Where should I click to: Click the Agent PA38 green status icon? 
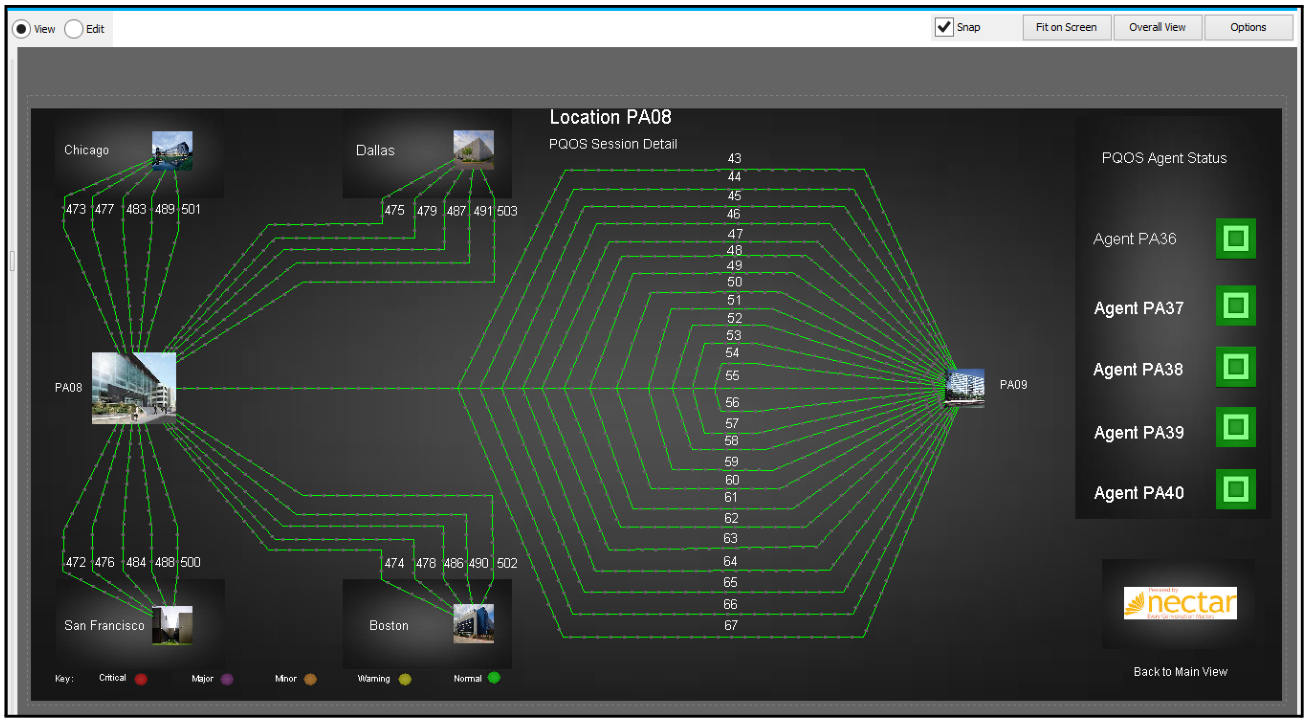coord(1235,367)
